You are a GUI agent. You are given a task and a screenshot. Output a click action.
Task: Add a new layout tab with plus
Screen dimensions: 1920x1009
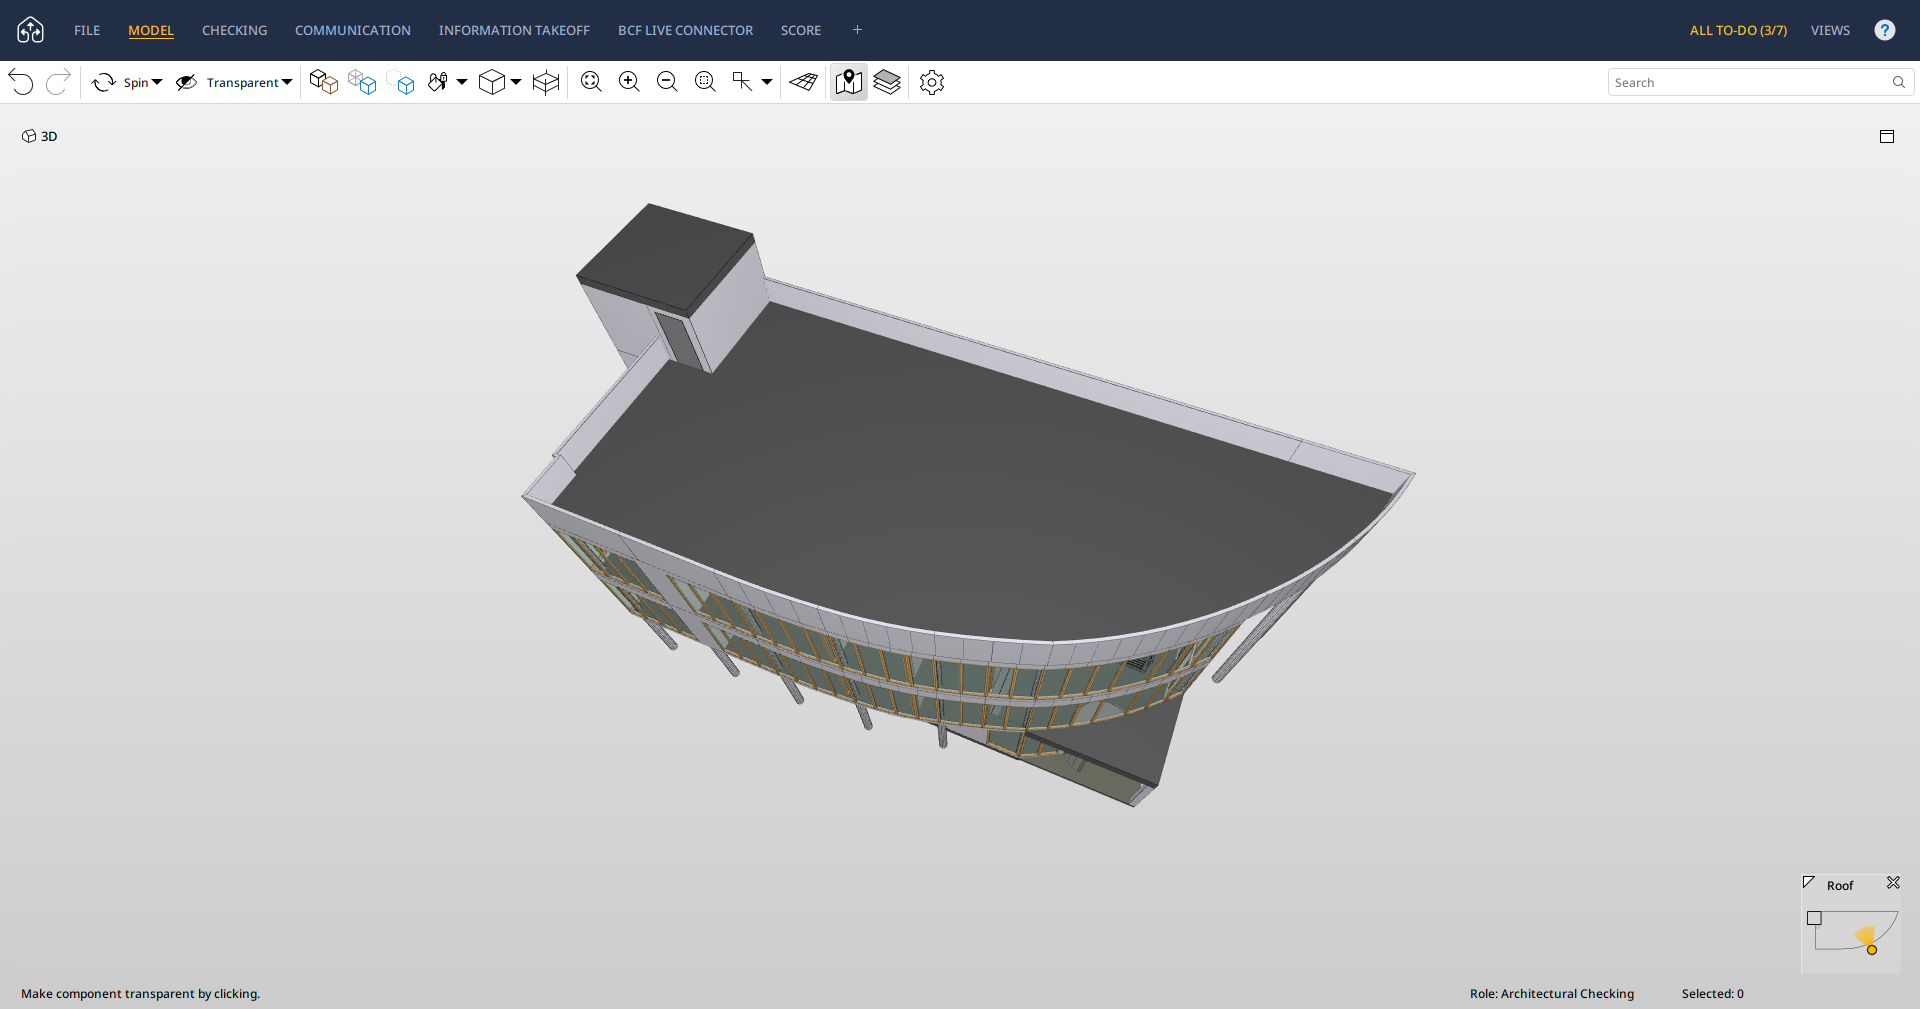(x=857, y=30)
